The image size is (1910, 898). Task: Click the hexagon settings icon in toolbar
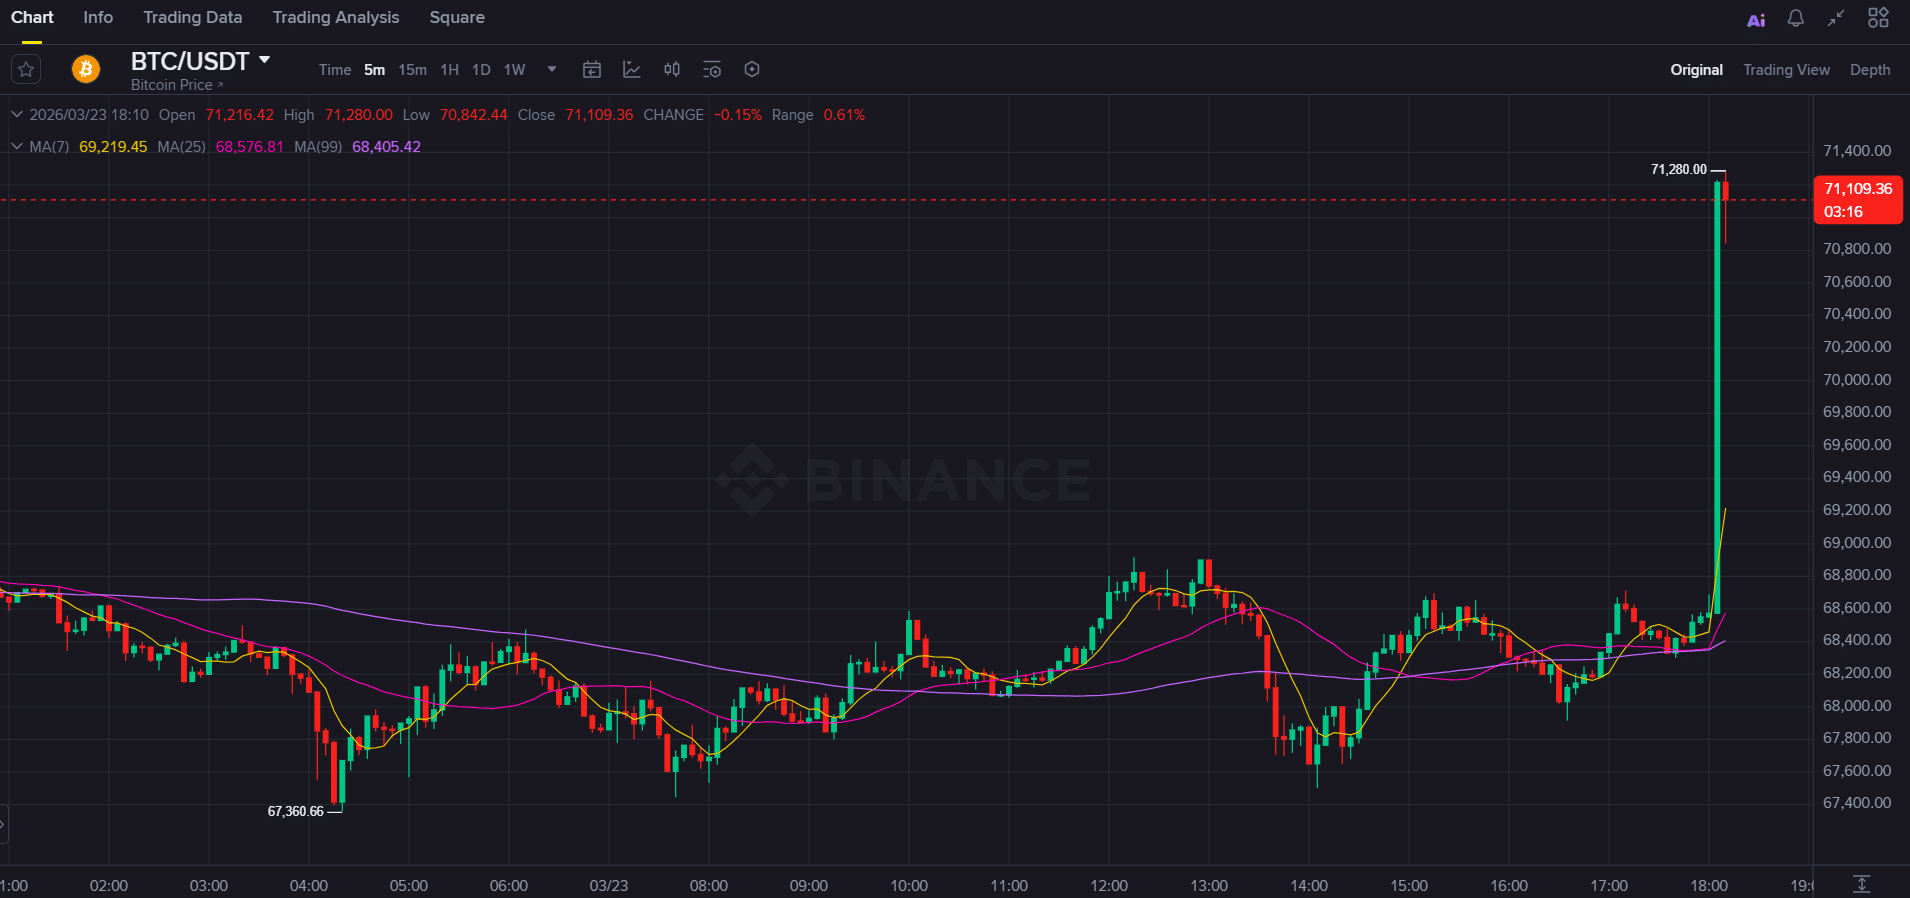point(752,69)
